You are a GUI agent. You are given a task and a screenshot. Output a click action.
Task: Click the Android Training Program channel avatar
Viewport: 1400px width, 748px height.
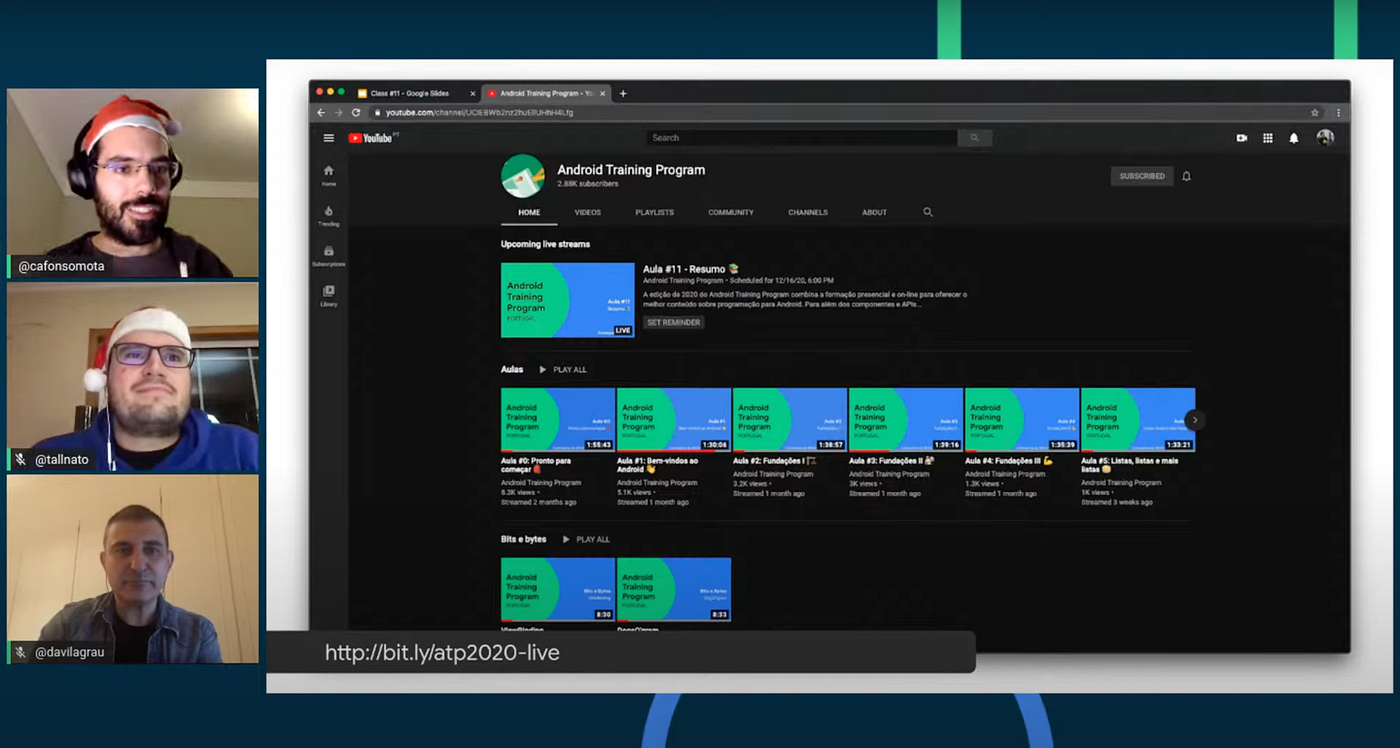click(x=523, y=176)
